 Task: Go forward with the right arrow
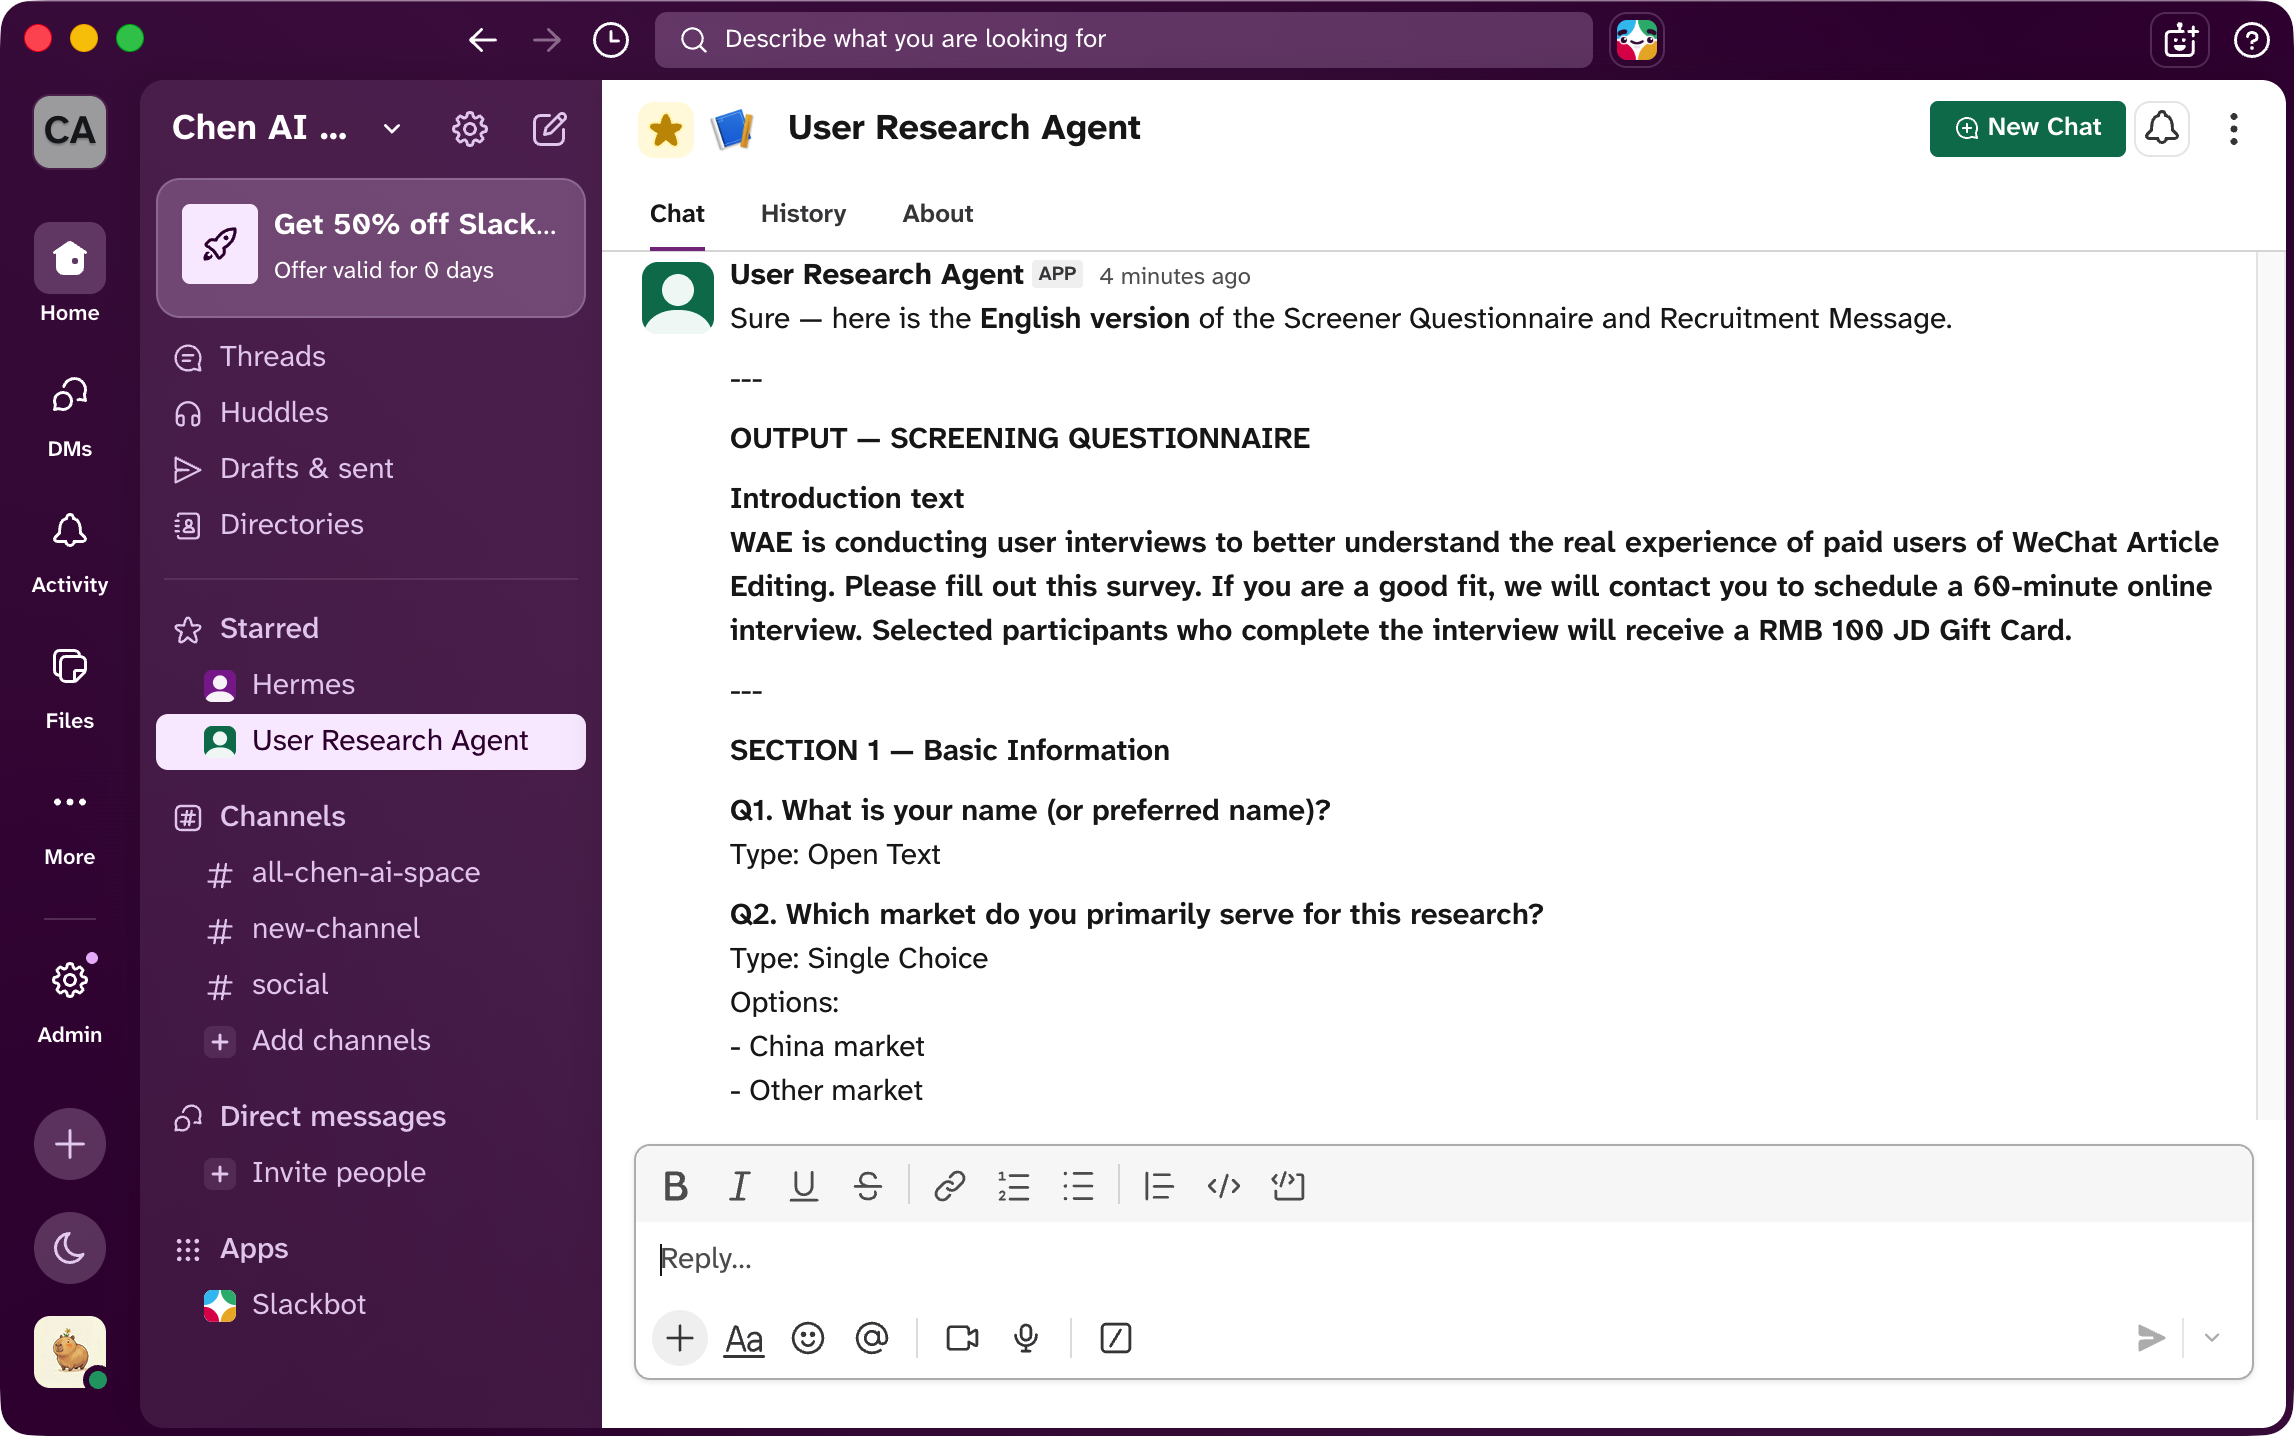point(547,39)
